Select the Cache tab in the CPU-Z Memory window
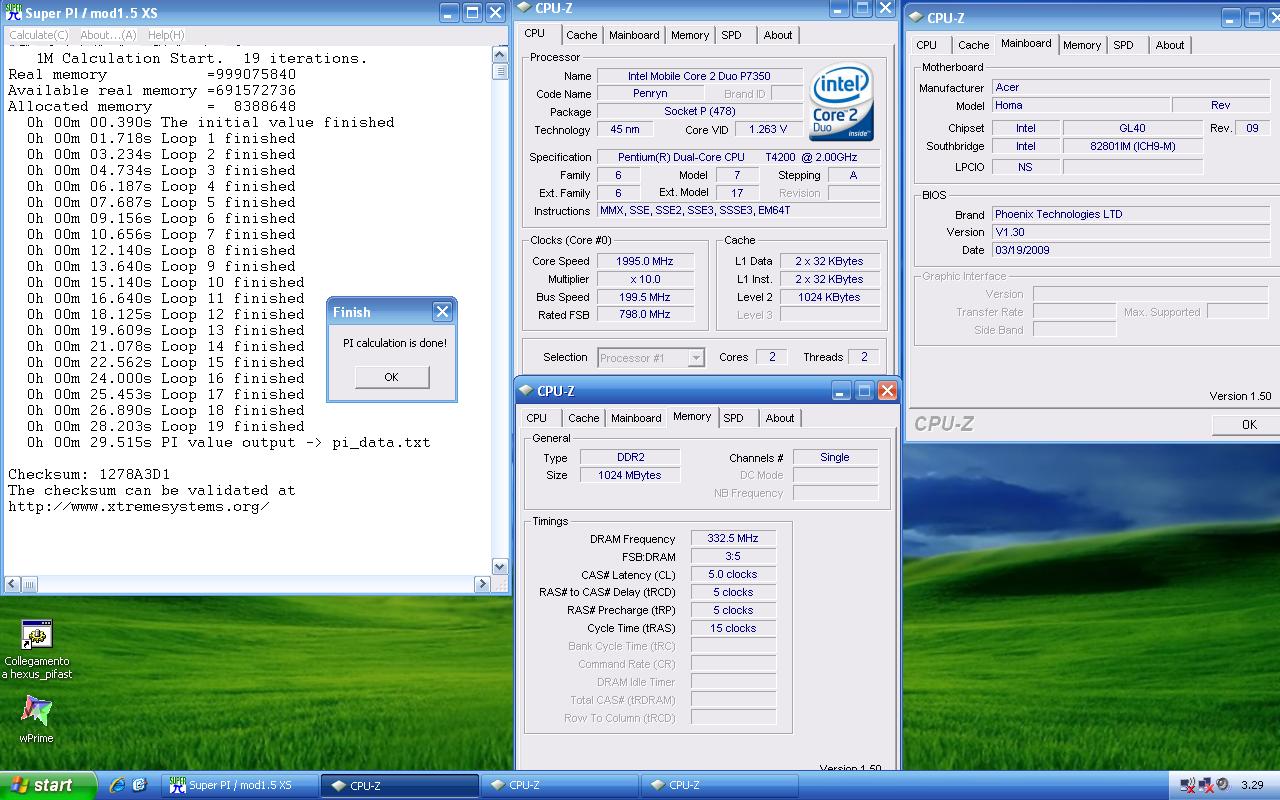Image resolution: width=1280 pixels, height=800 pixels. point(584,418)
